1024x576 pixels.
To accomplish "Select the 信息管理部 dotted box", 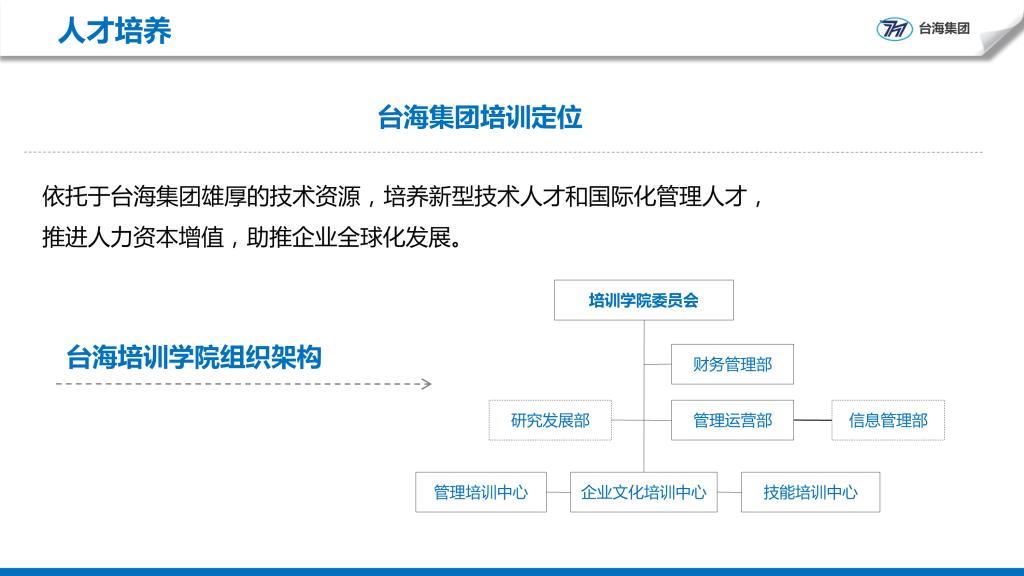I will (x=888, y=420).
